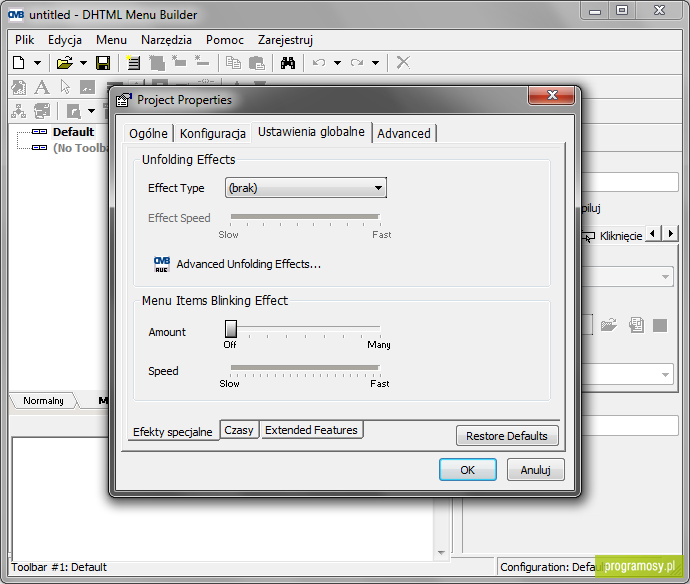Click the blinking Speed slider track
690x584 pixels.
tap(305, 367)
